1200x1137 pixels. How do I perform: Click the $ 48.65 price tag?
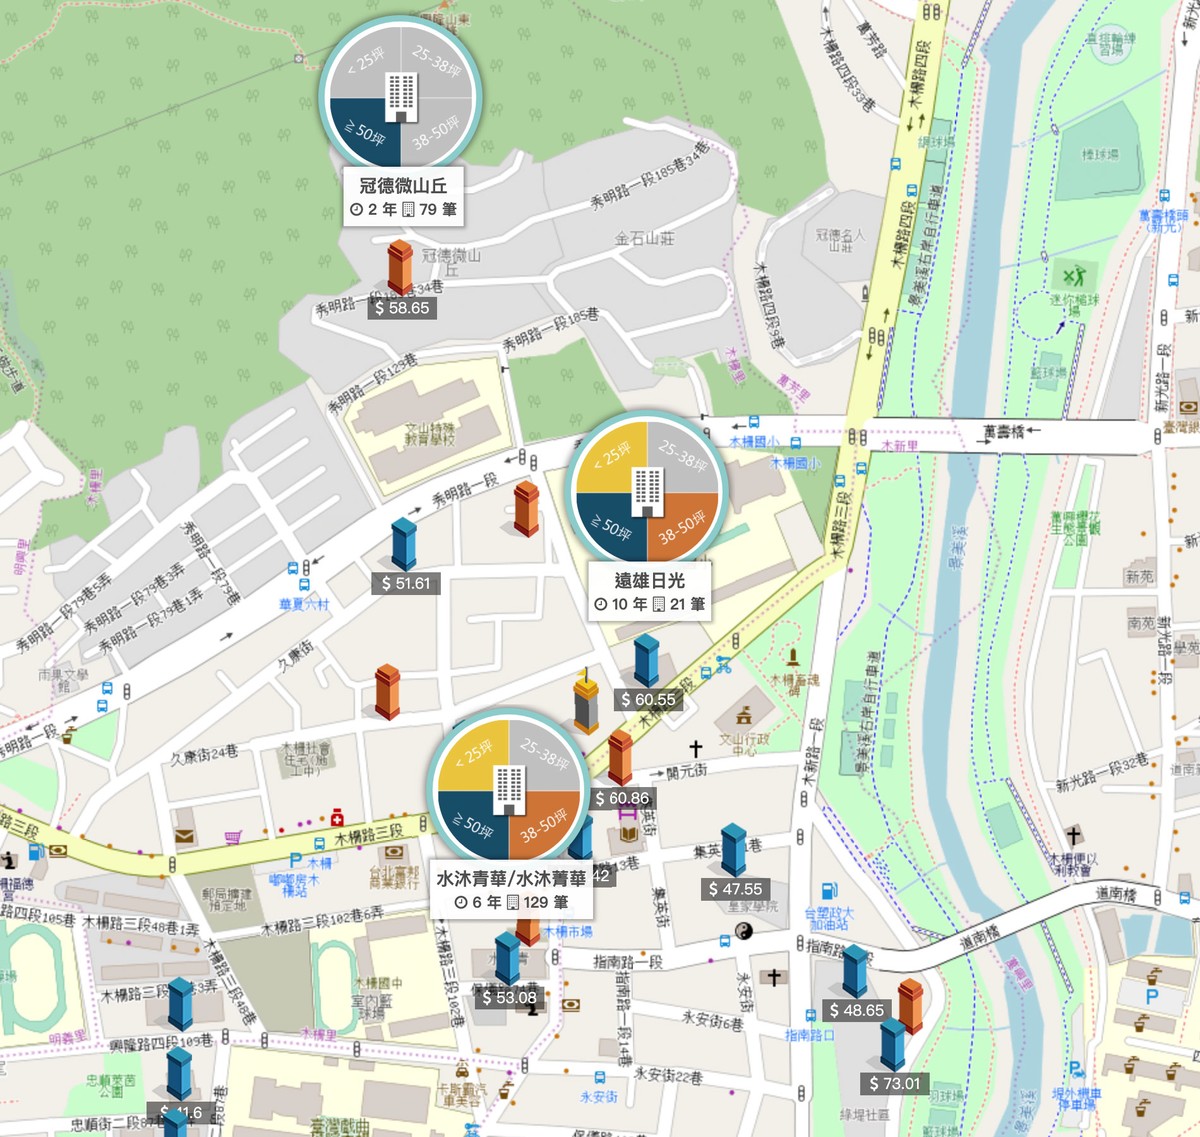[857, 1010]
